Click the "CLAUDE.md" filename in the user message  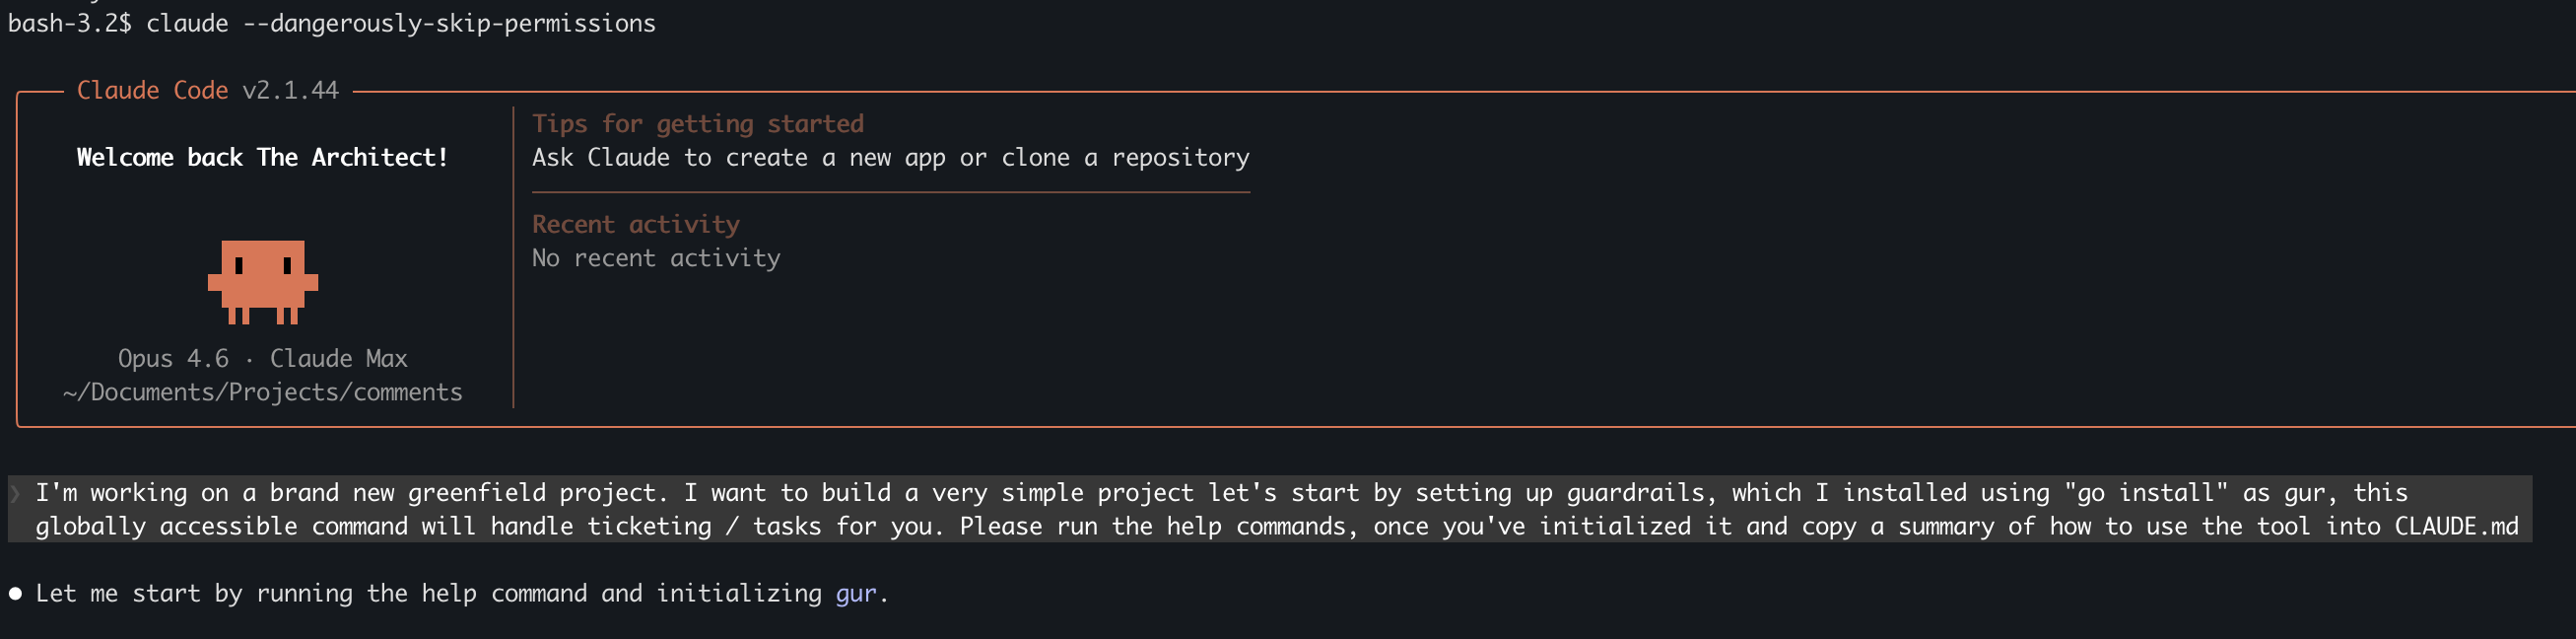2455,526
